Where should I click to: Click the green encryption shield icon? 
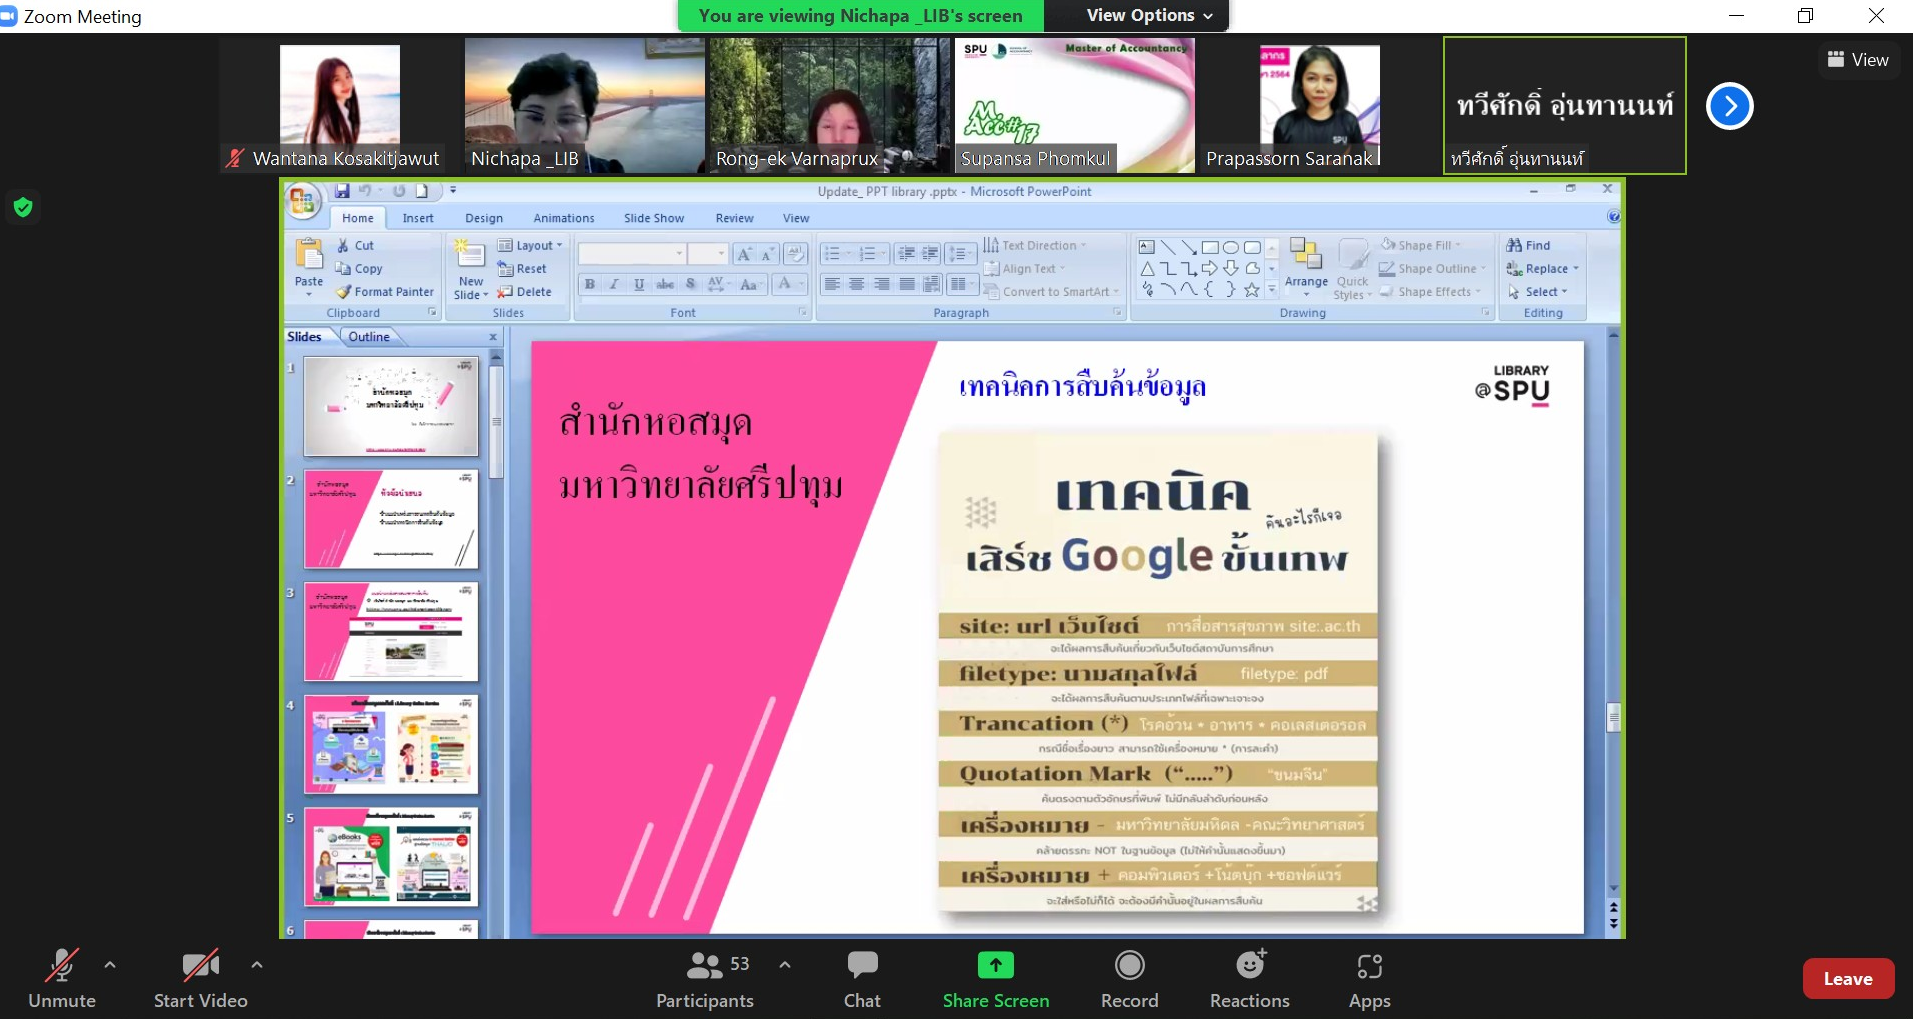pos(23,207)
